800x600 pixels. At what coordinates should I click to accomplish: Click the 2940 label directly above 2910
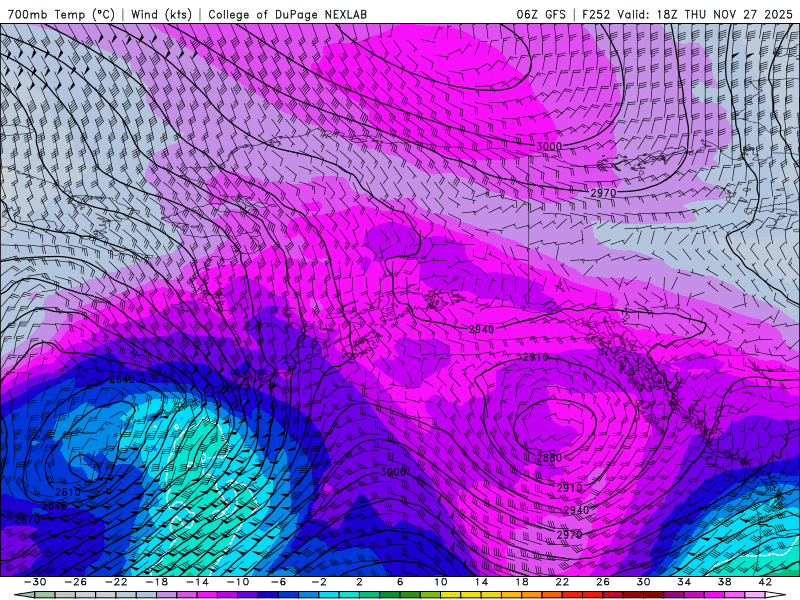[482, 330]
